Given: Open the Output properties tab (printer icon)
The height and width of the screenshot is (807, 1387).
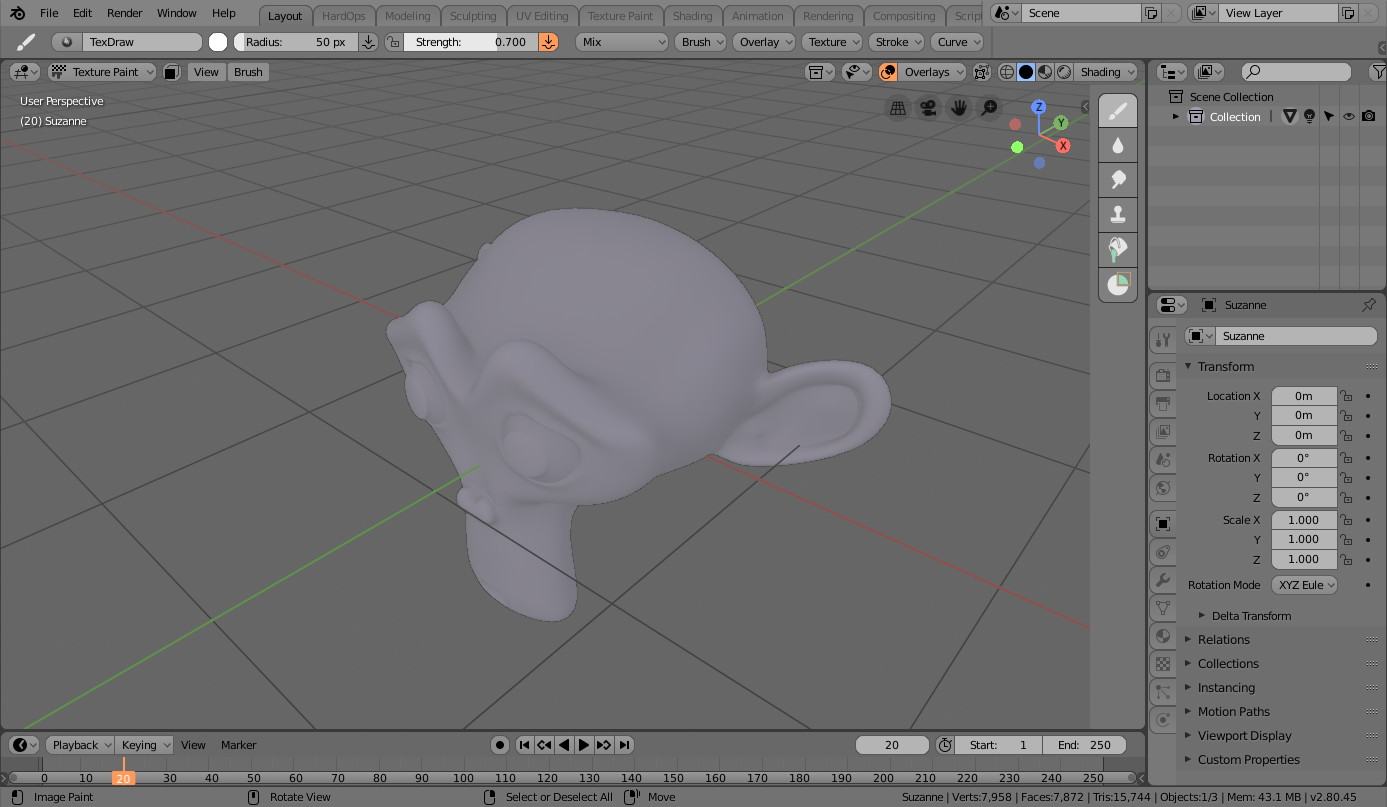Looking at the screenshot, I should [1162, 403].
